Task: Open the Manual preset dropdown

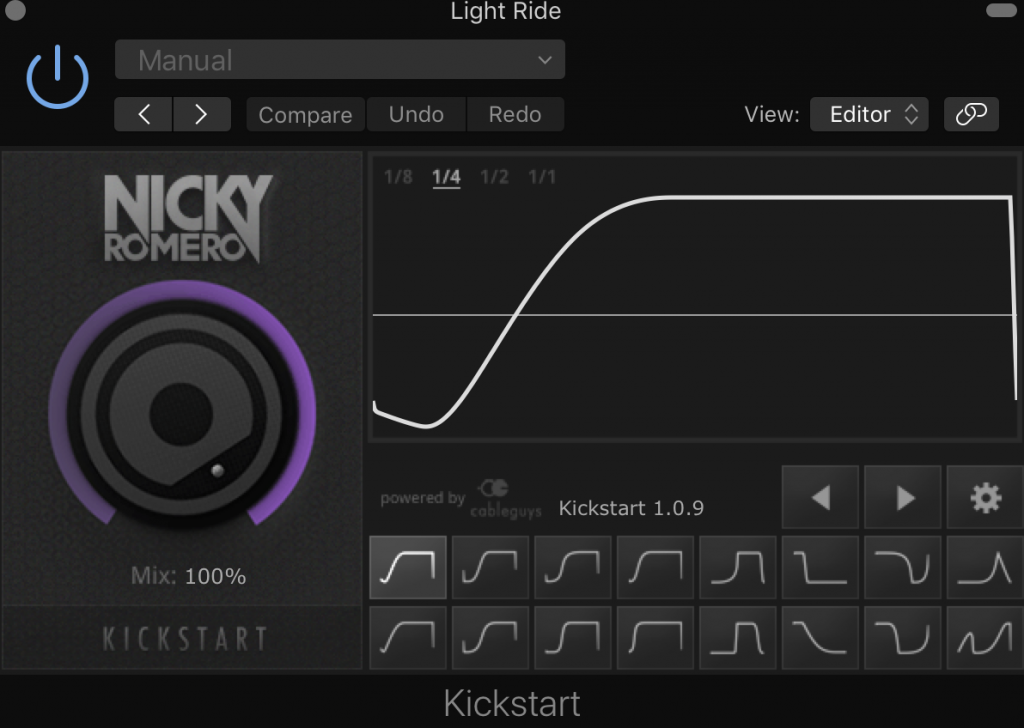Action: (340, 59)
